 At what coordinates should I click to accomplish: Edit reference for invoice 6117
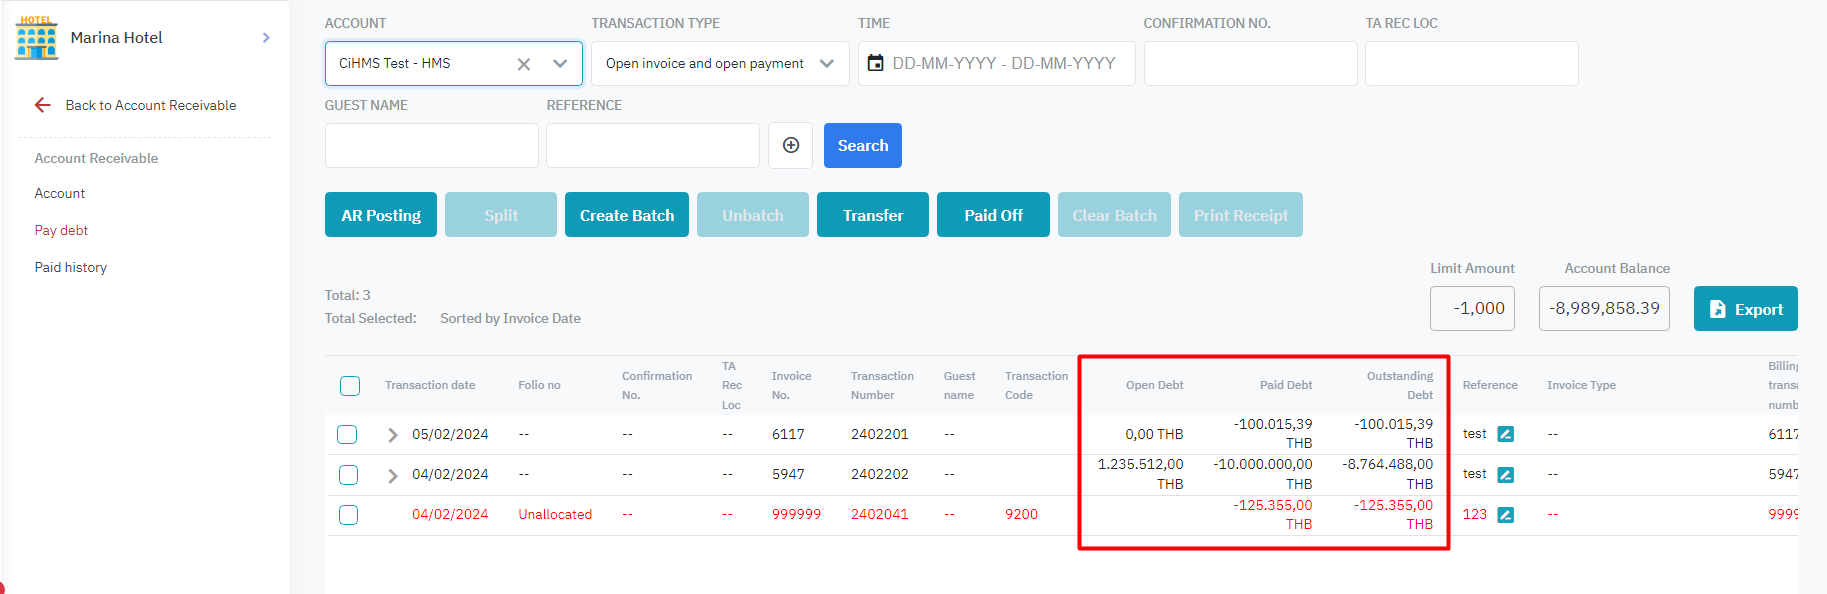(1505, 434)
